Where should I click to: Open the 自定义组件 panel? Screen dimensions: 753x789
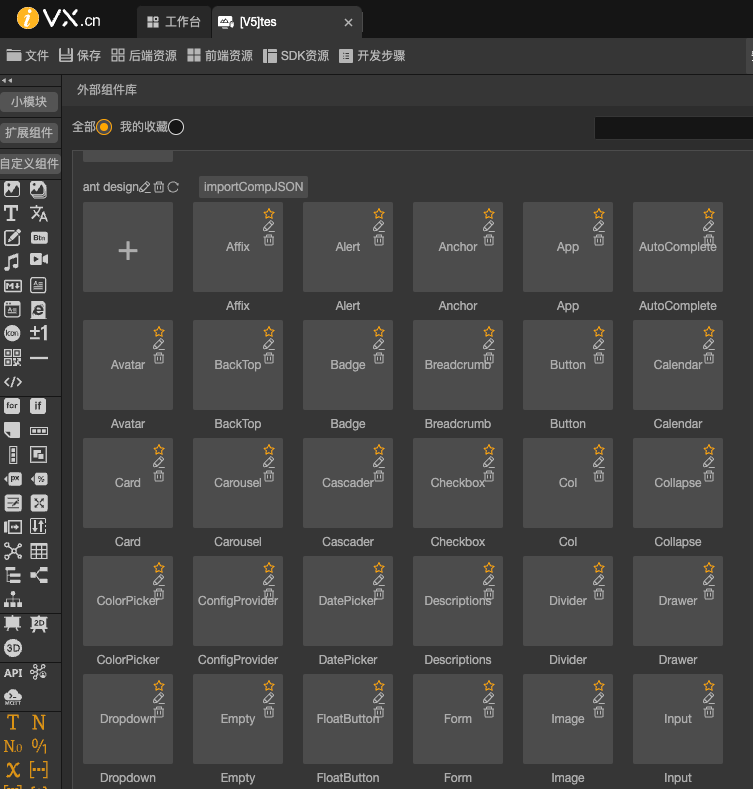pos(29,164)
